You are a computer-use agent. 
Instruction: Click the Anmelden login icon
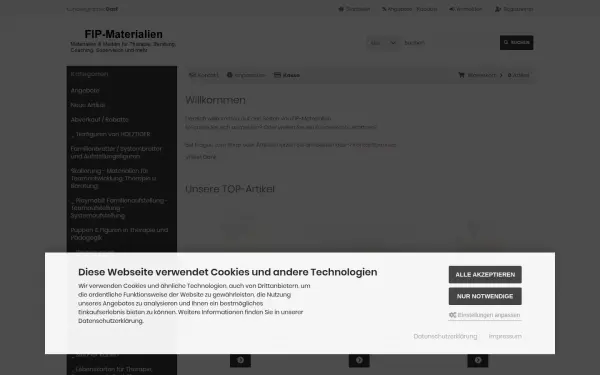[452, 9]
